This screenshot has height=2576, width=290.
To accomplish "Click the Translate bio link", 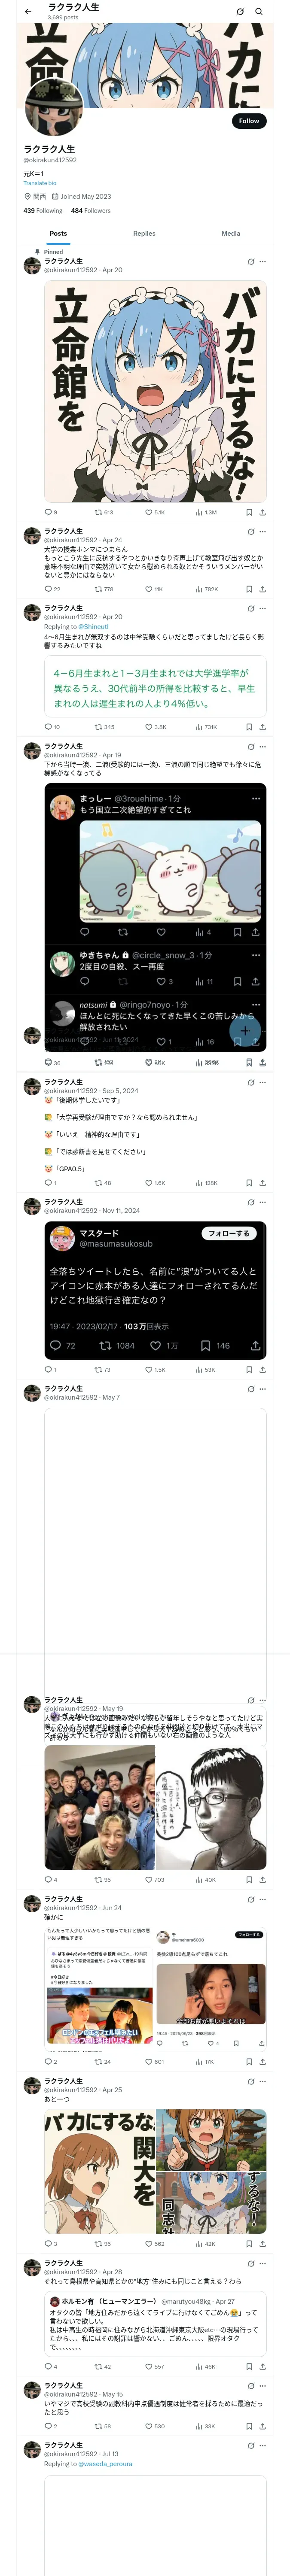I will (40, 183).
